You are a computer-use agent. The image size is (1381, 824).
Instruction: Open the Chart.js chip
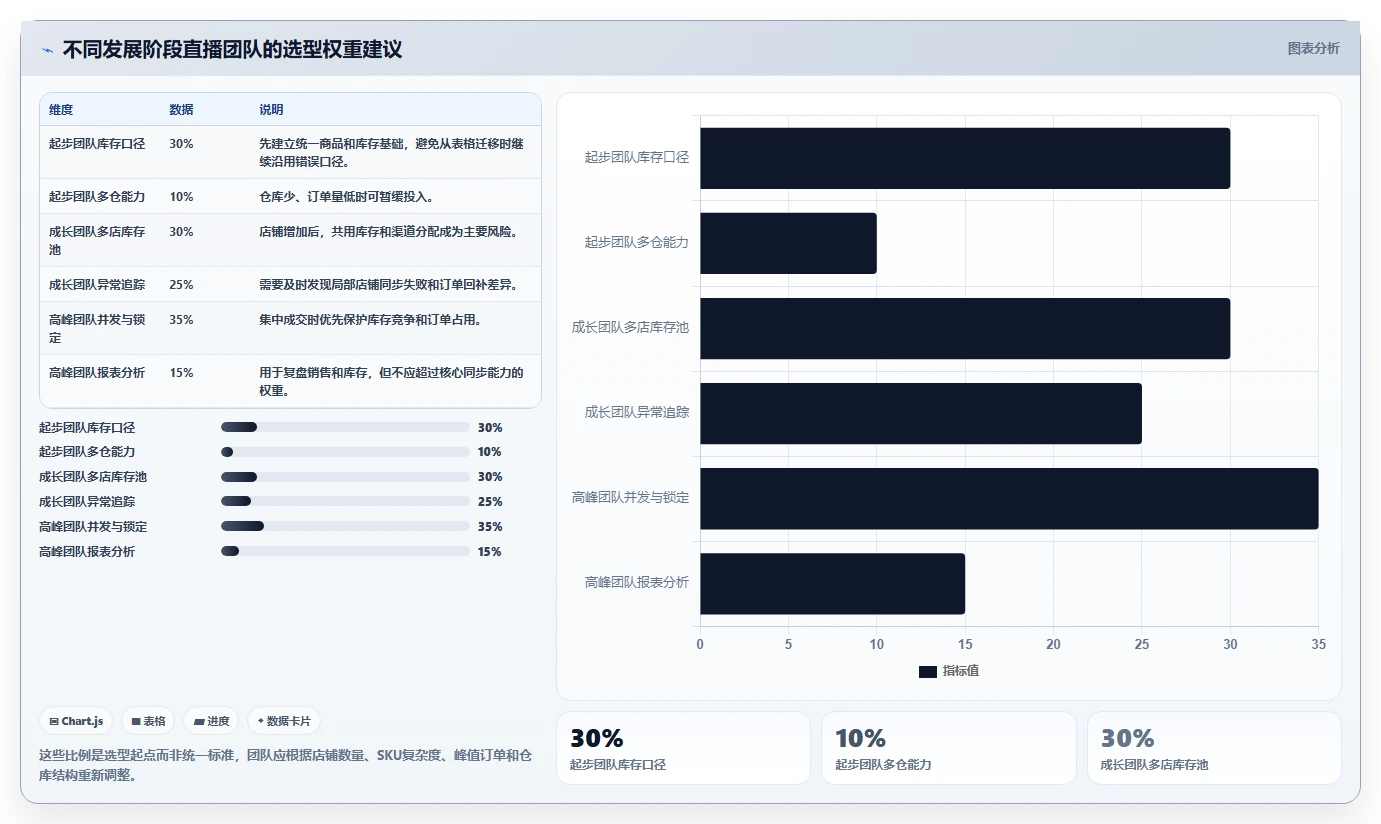pyautogui.click(x=76, y=721)
